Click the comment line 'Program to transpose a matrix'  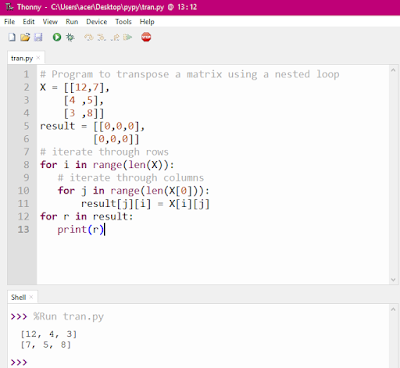tap(190, 74)
